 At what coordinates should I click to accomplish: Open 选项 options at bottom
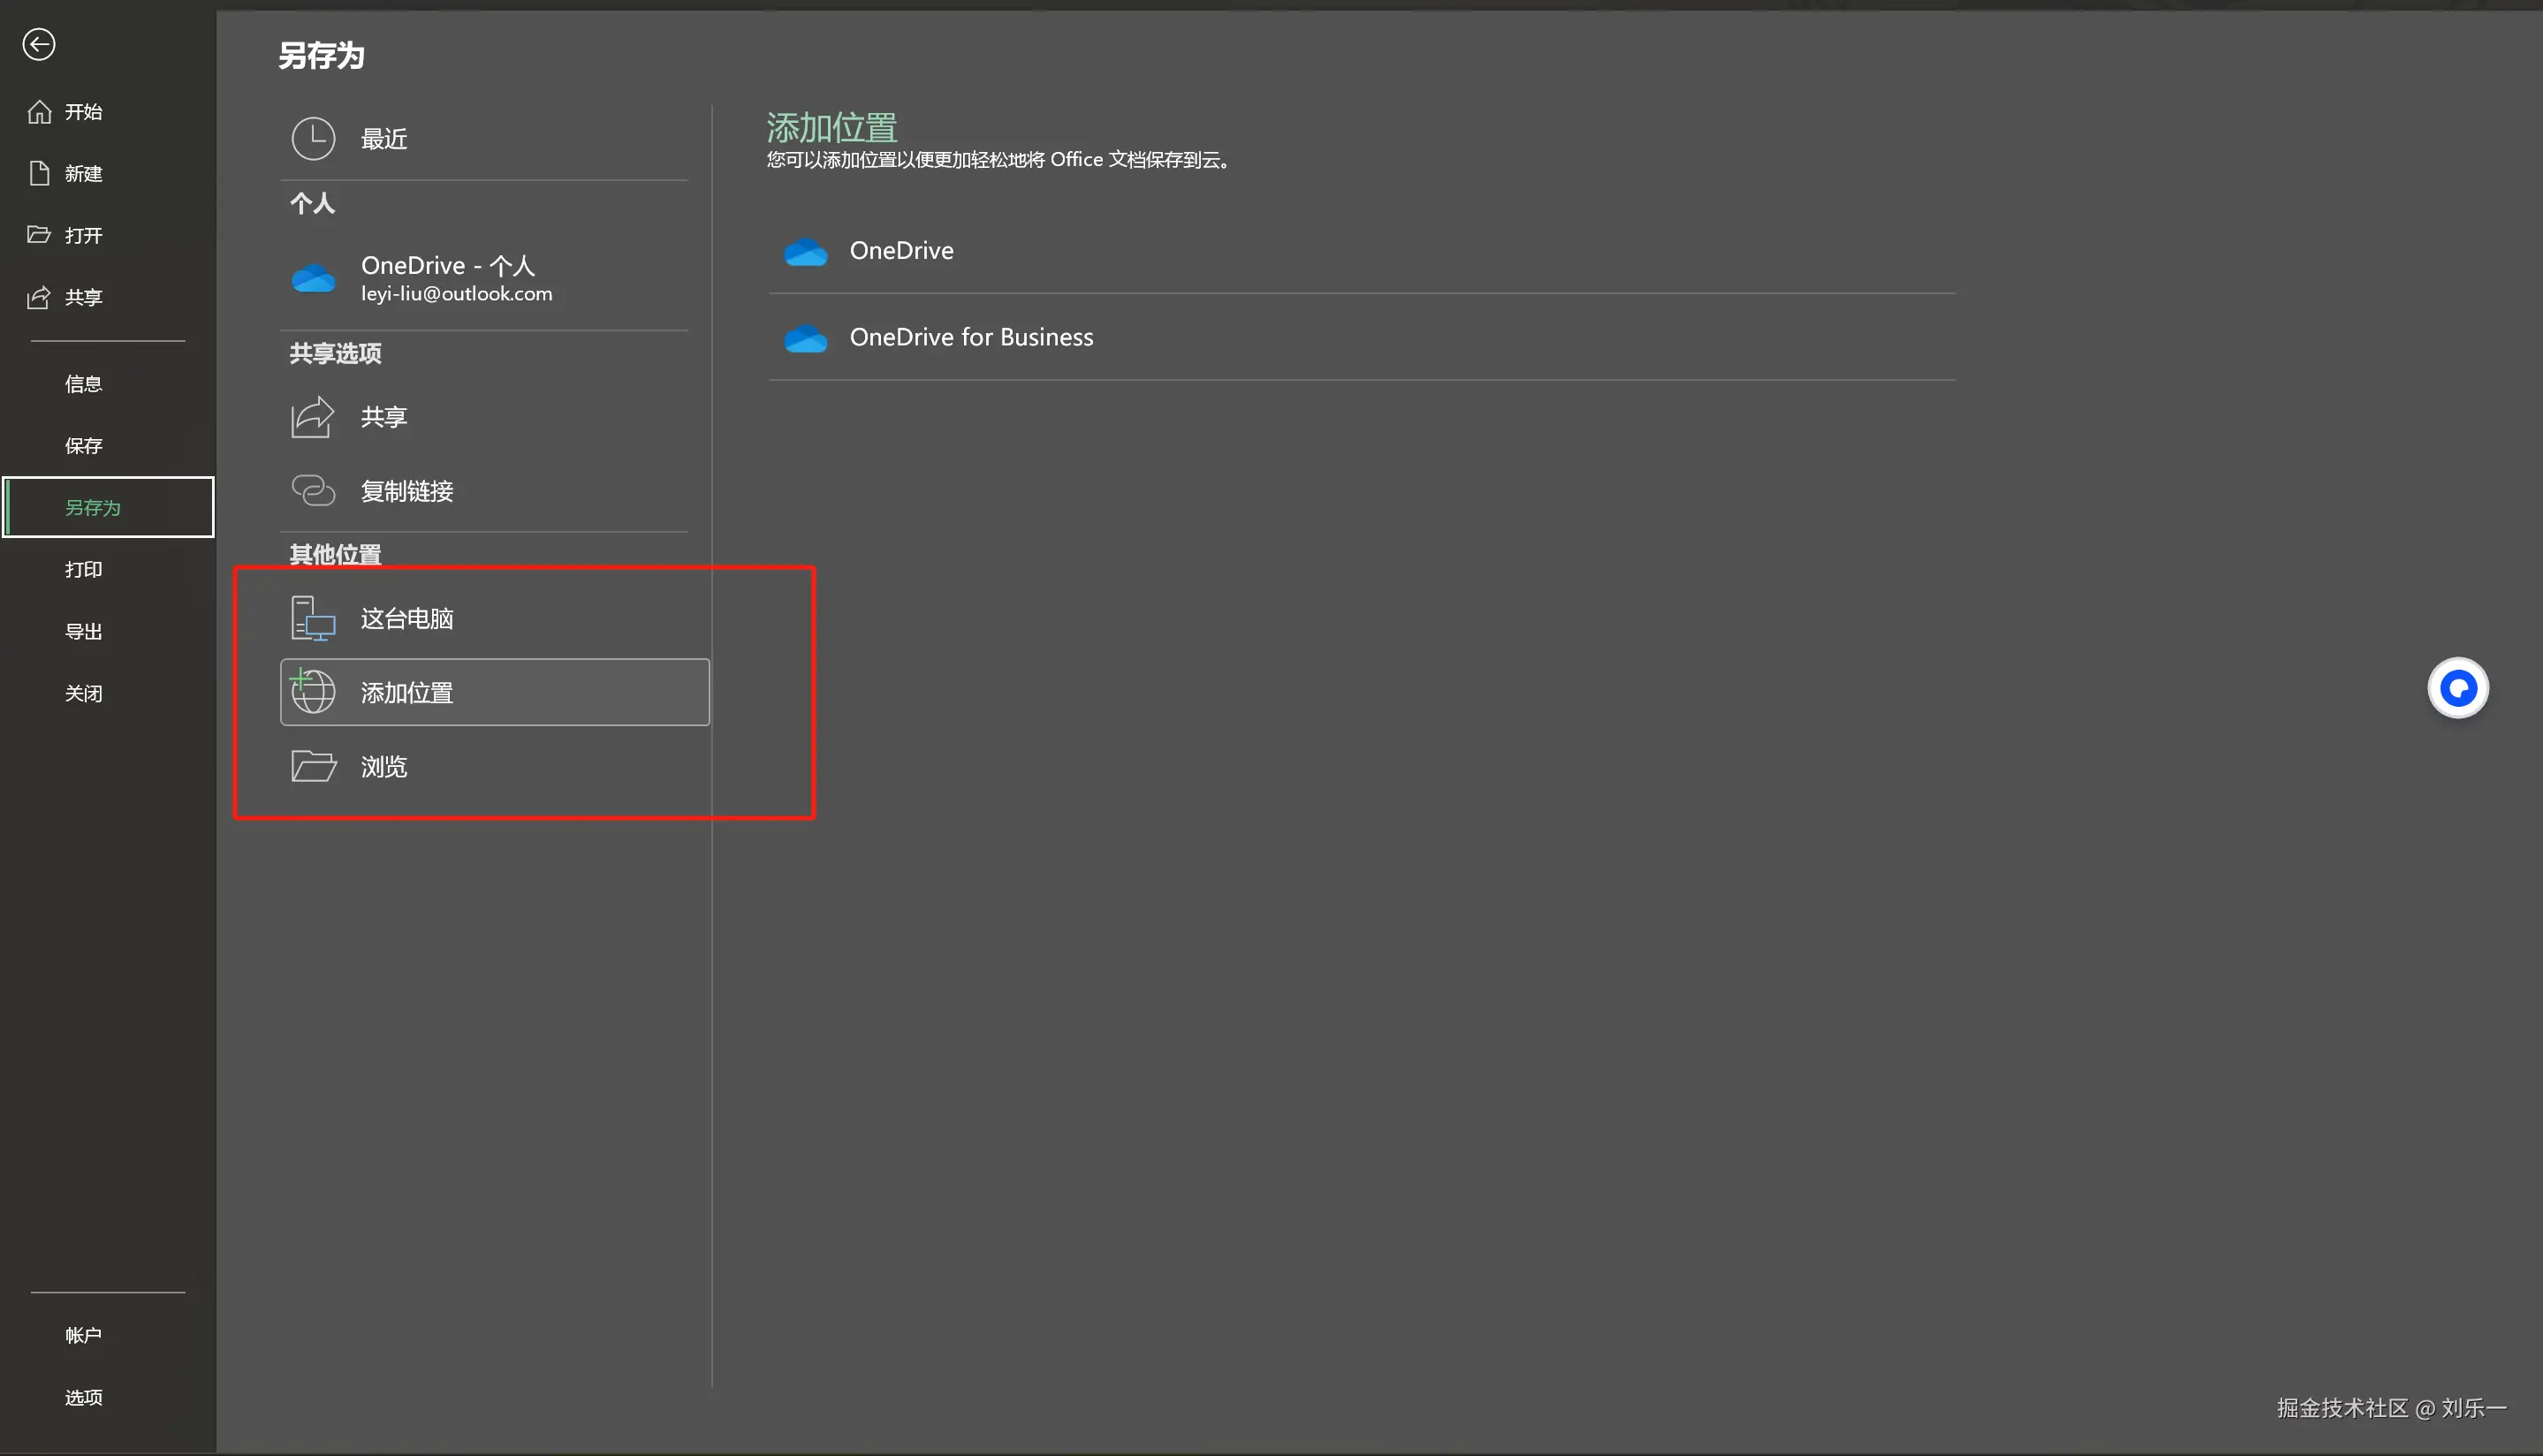pos(83,1397)
